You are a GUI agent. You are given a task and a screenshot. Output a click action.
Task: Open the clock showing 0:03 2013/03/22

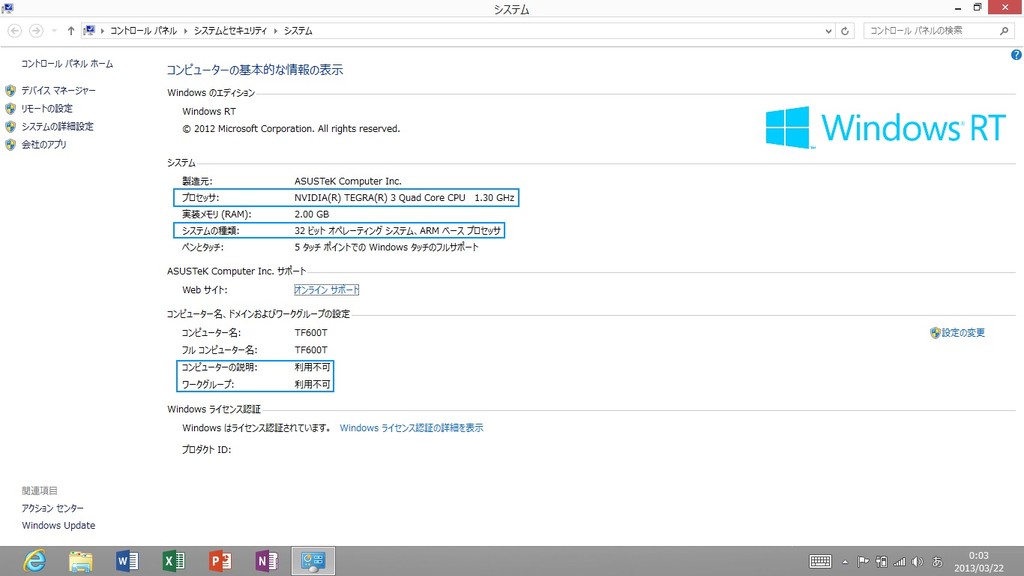pyautogui.click(x=978, y=562)
